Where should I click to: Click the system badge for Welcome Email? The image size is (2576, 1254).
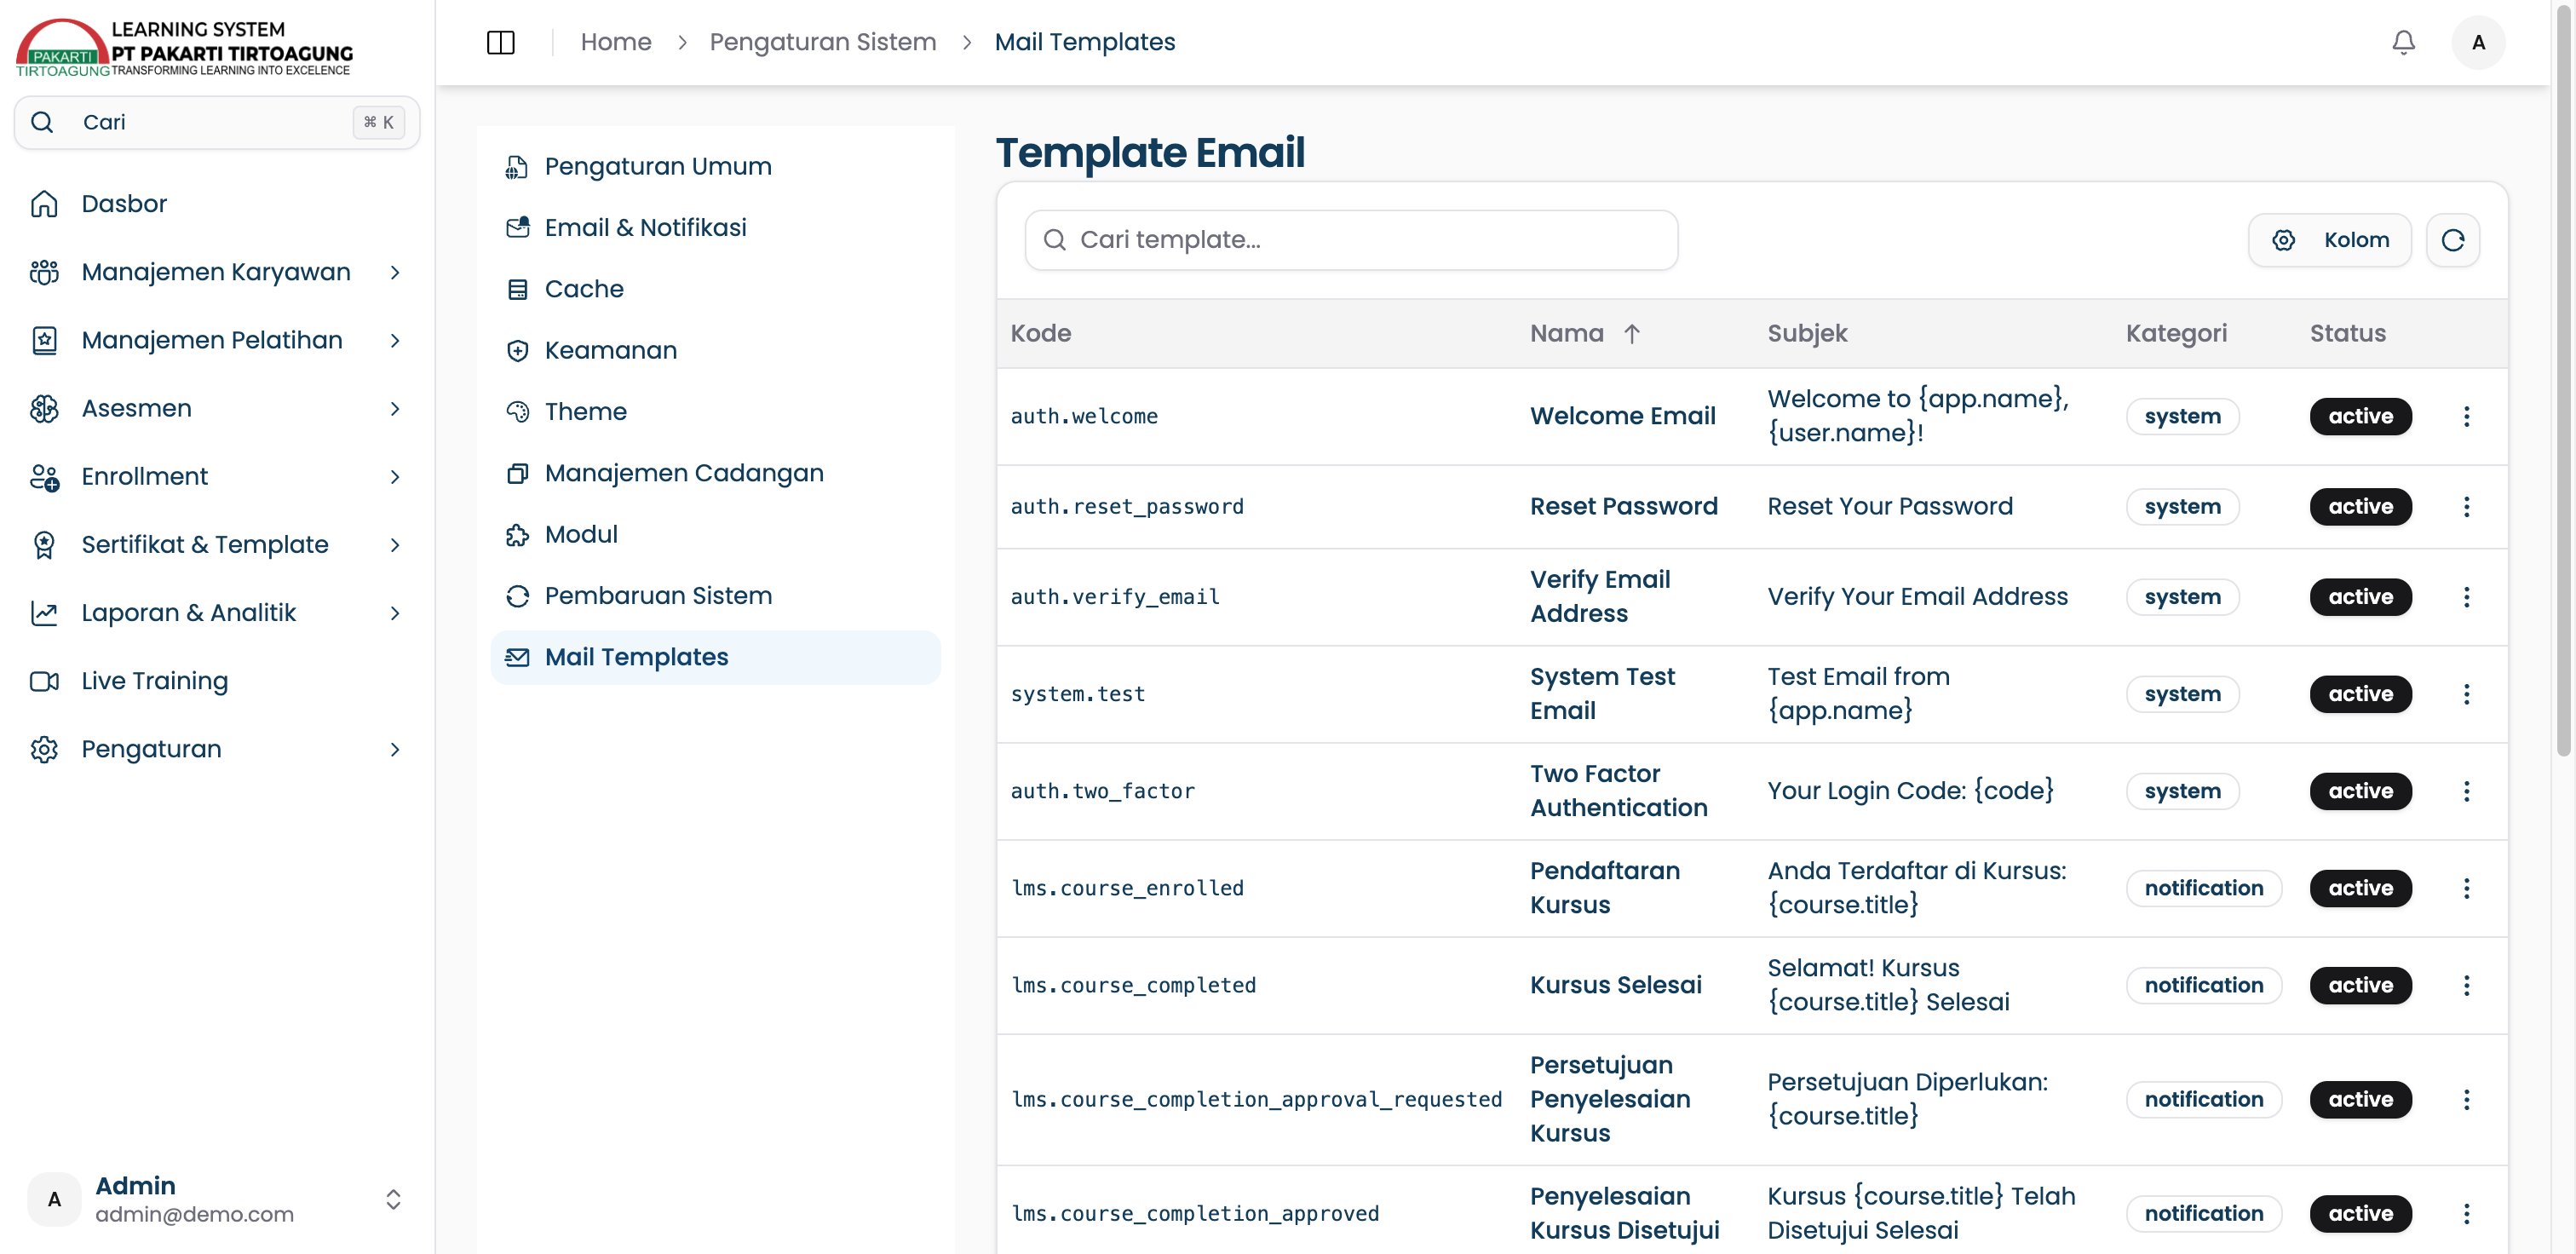[x=2182, y=416]
